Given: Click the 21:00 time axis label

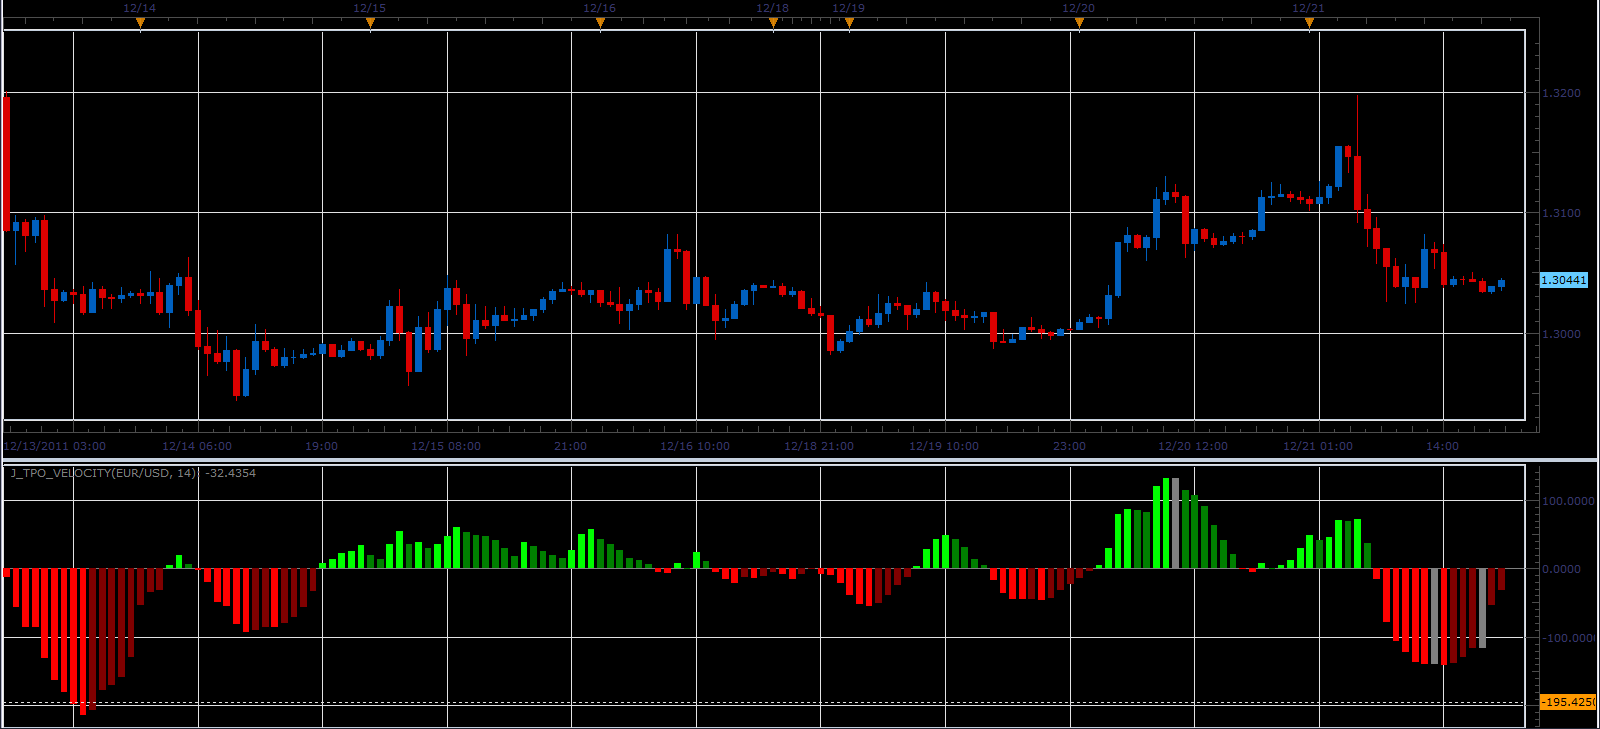Looking at the screenshot, I should (x=571, y=446).
